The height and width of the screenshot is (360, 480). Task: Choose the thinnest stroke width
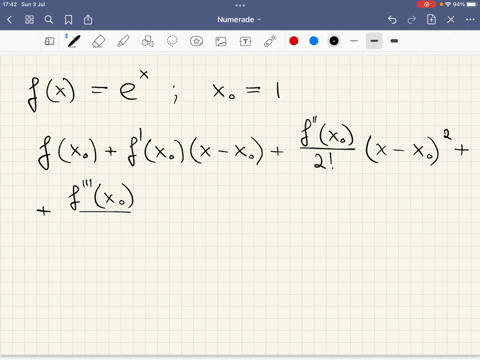tap(354, 41)
